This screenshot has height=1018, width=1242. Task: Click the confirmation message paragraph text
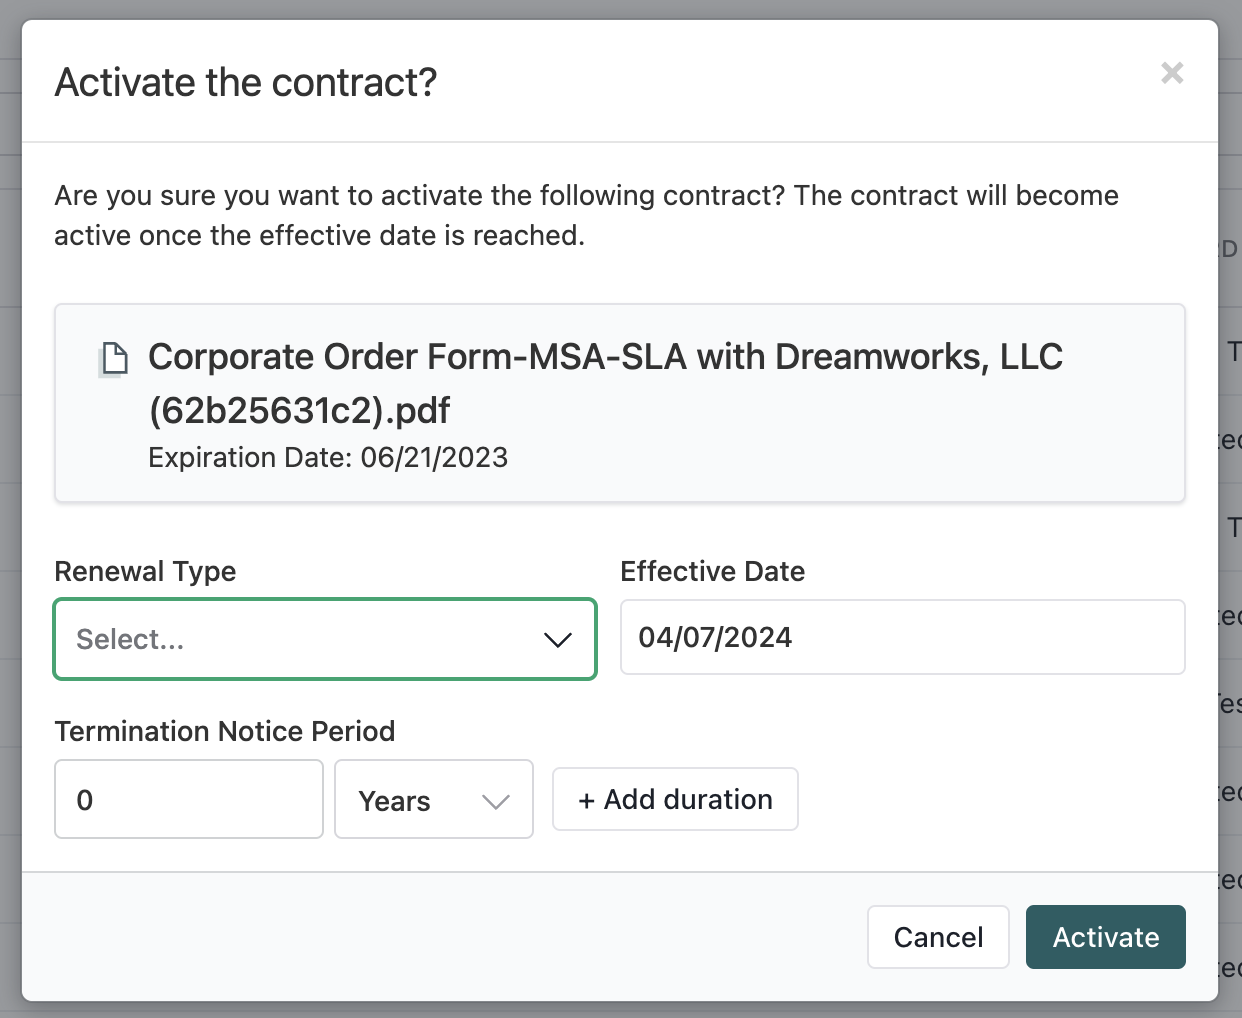[x=587, y=215]
